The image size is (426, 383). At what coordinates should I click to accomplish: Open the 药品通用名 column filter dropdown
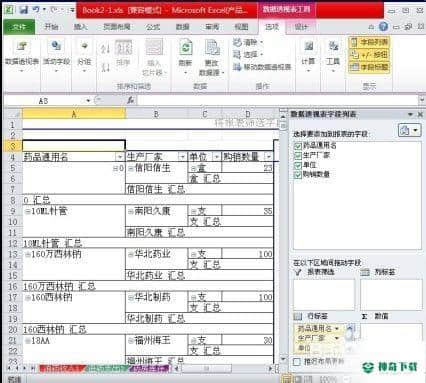click(x=120, y=157)
